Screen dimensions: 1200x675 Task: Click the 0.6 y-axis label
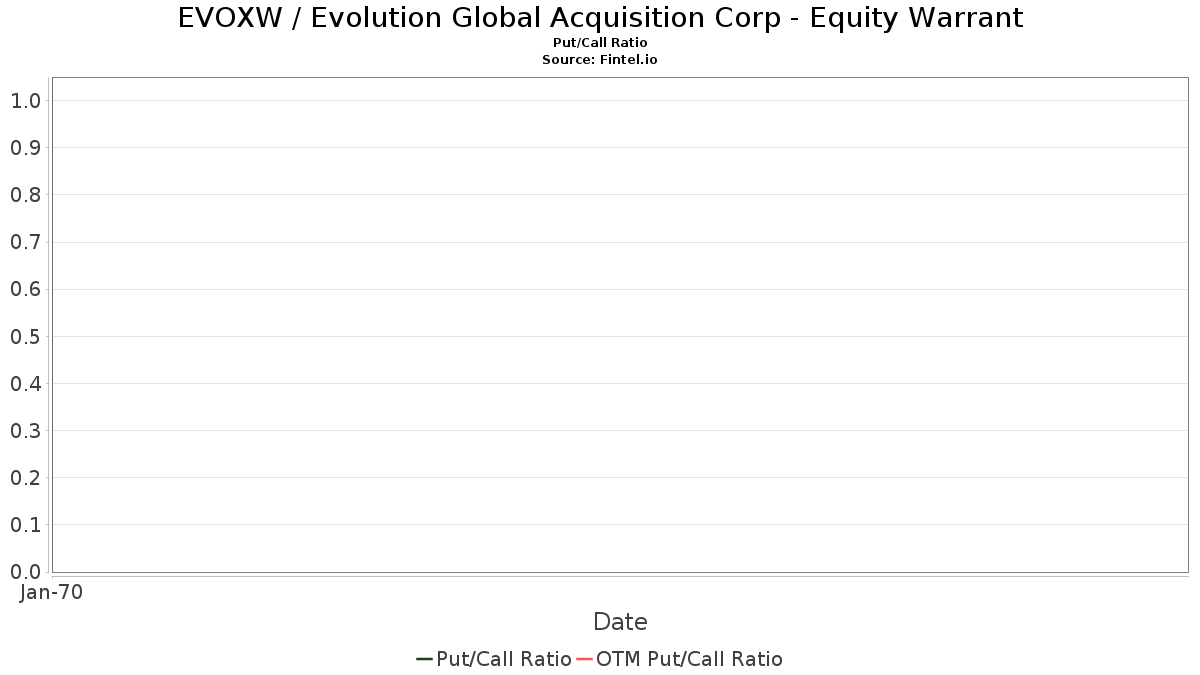(25, 290)
